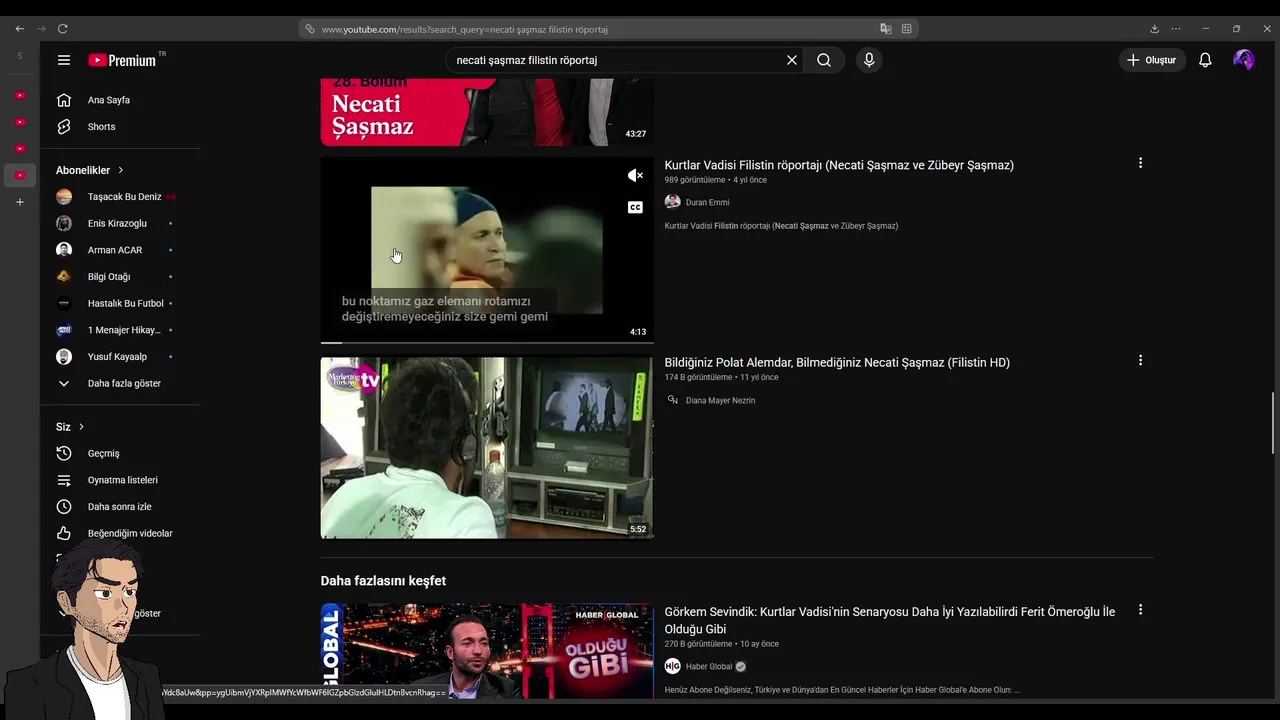1280x720 pixels.
Task: Toggle CC subtitles on the video preview
Action: [635, 207]
